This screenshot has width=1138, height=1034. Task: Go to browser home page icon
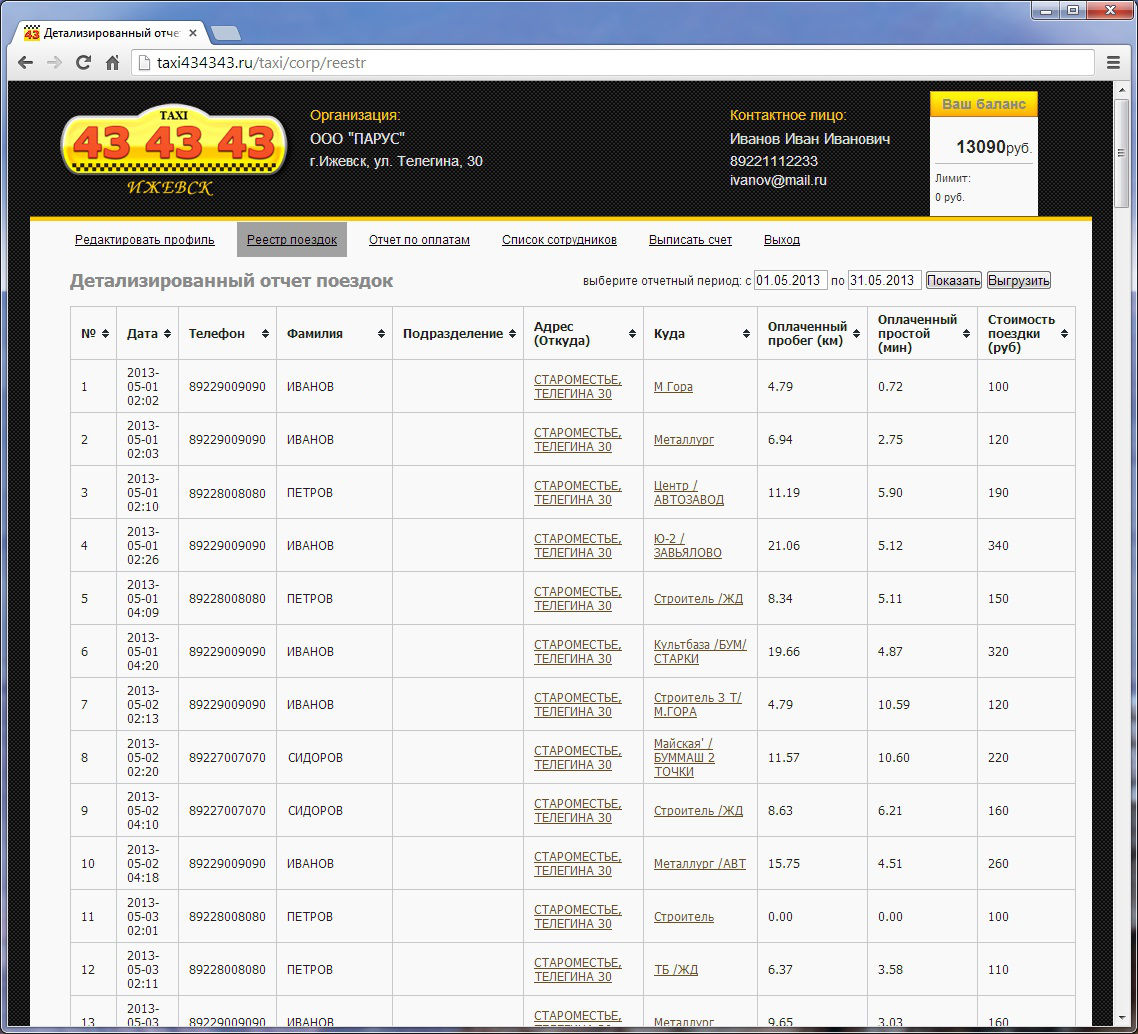[x=113, y=62]
